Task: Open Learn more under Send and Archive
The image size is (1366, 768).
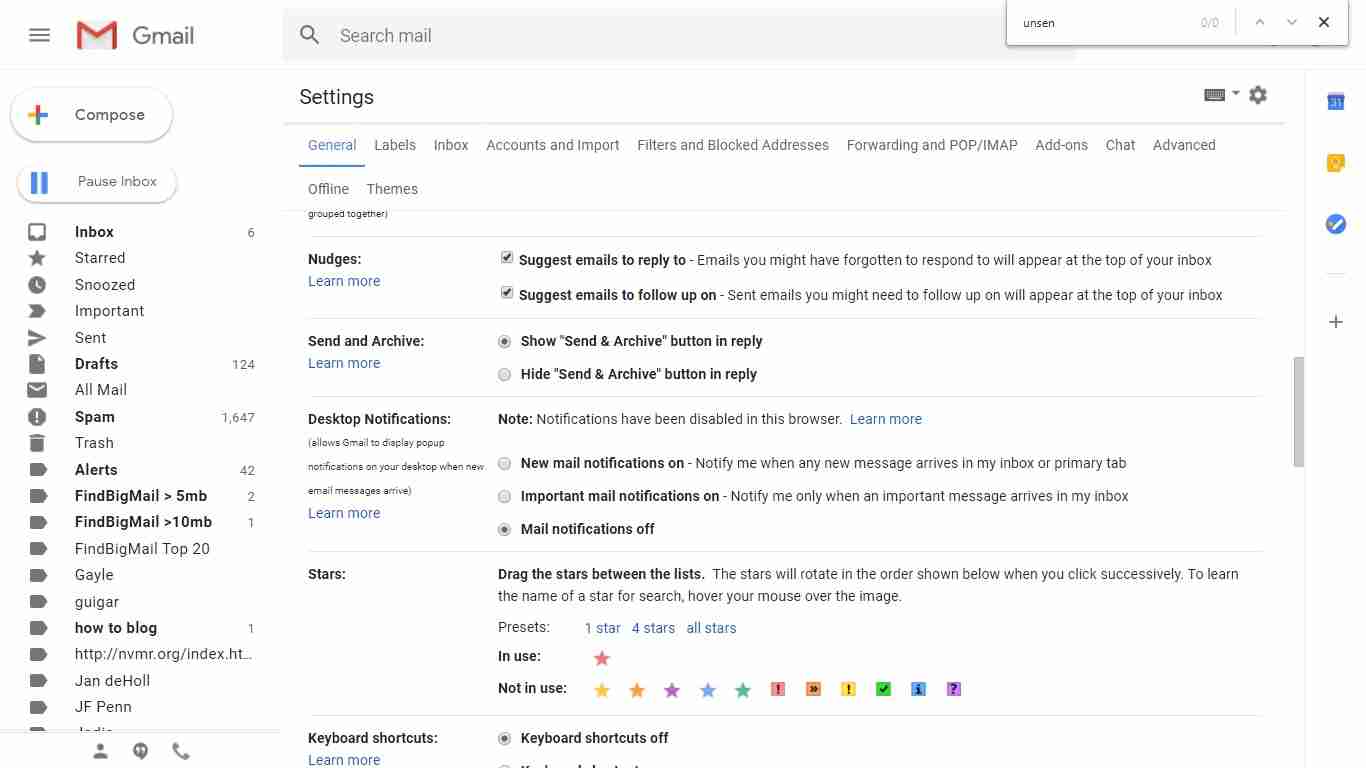Action: click(x=344, y=363)
